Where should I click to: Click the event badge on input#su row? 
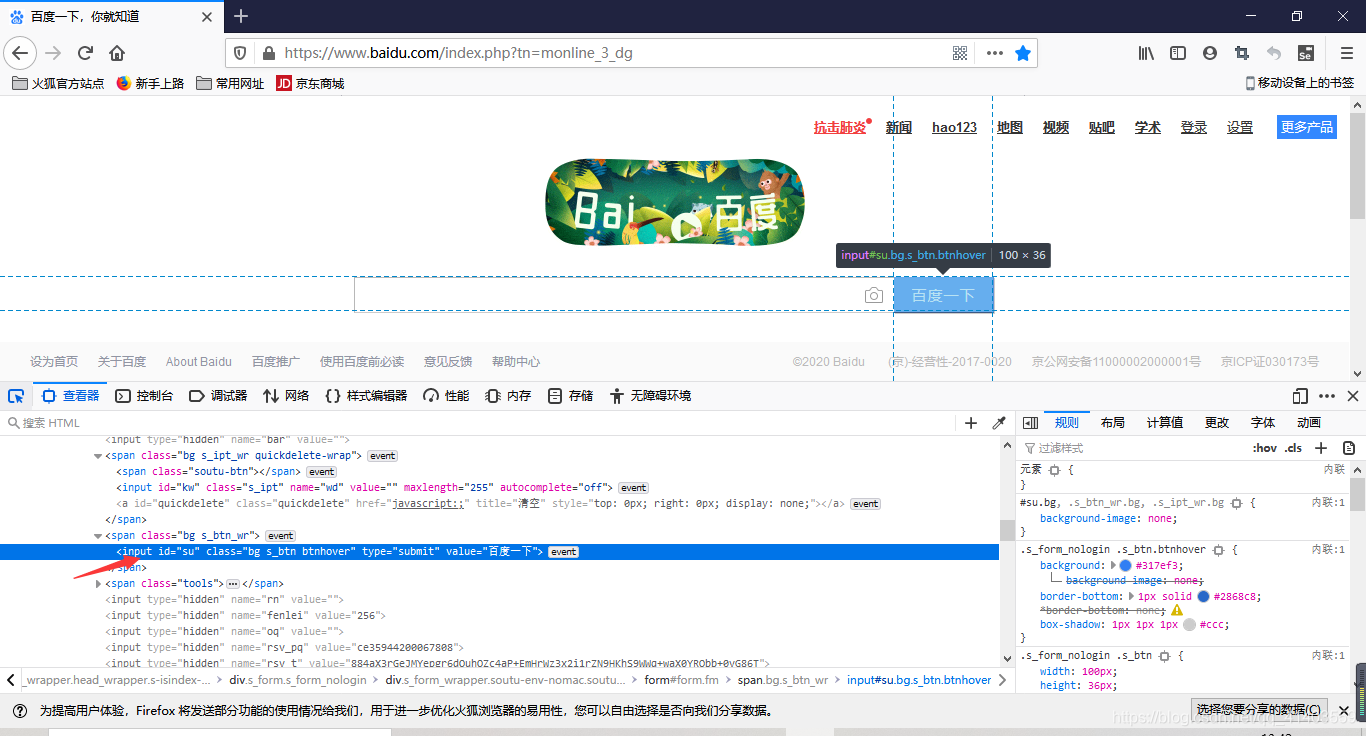[563, 552]
